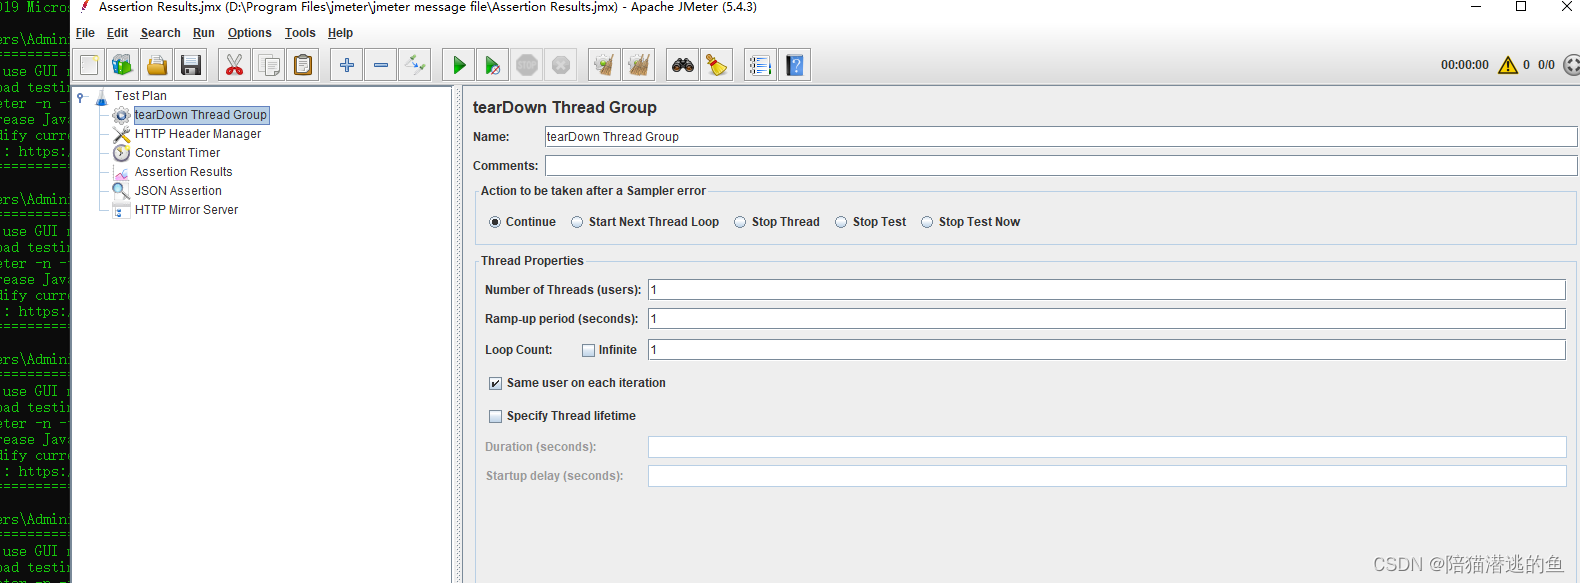This screenshot has width=1580, height=583.
Task: Select HTTP Header Manager tree node
Action: pos(198,134)
